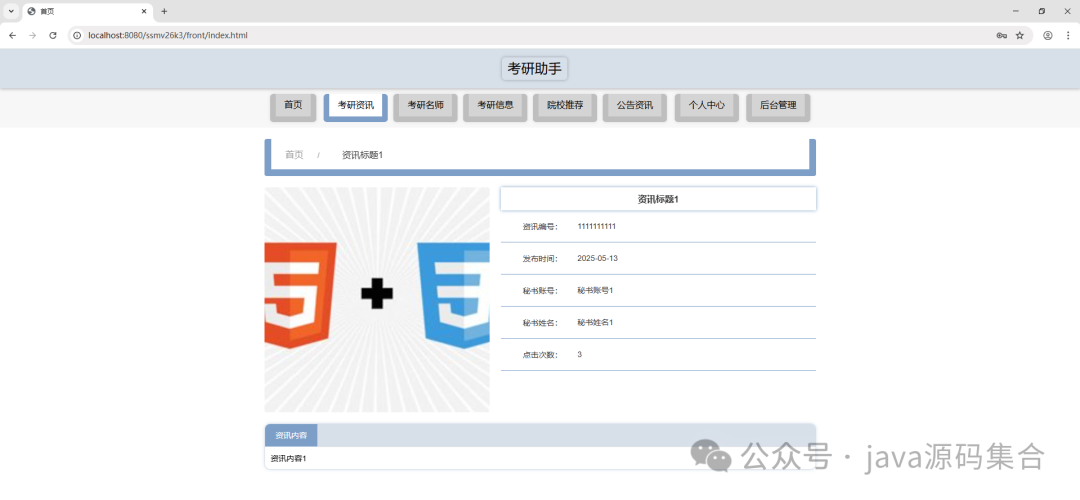Click the 资讯标题1 breadcrumb text
The height and width of the screenshot is (500, 1080).
point(362,155)
